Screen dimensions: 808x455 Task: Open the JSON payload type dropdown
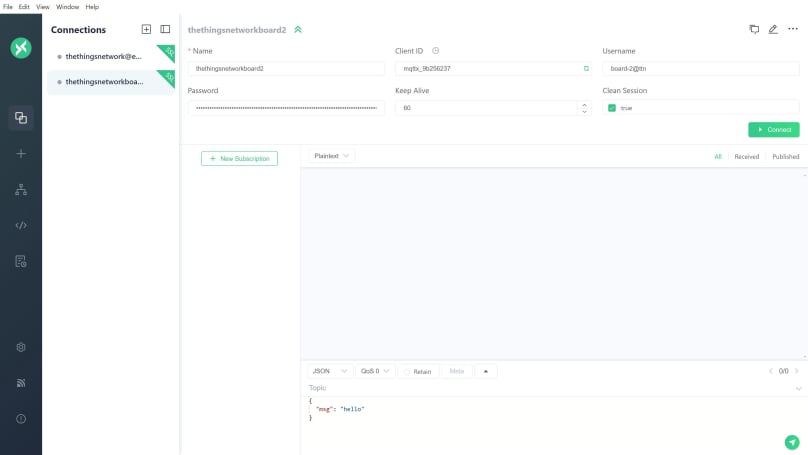click(x=330, y=371)
